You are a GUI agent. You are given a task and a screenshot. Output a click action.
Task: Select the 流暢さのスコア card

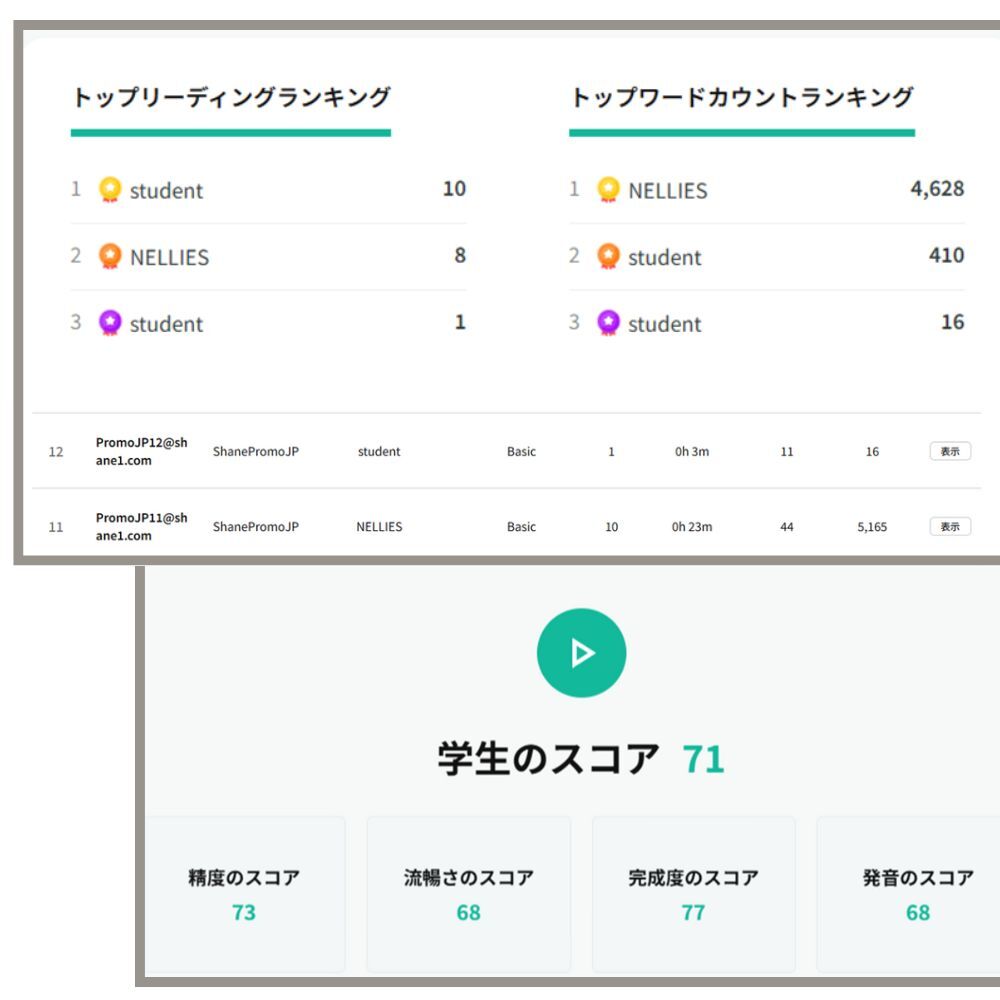pos(468,893)
